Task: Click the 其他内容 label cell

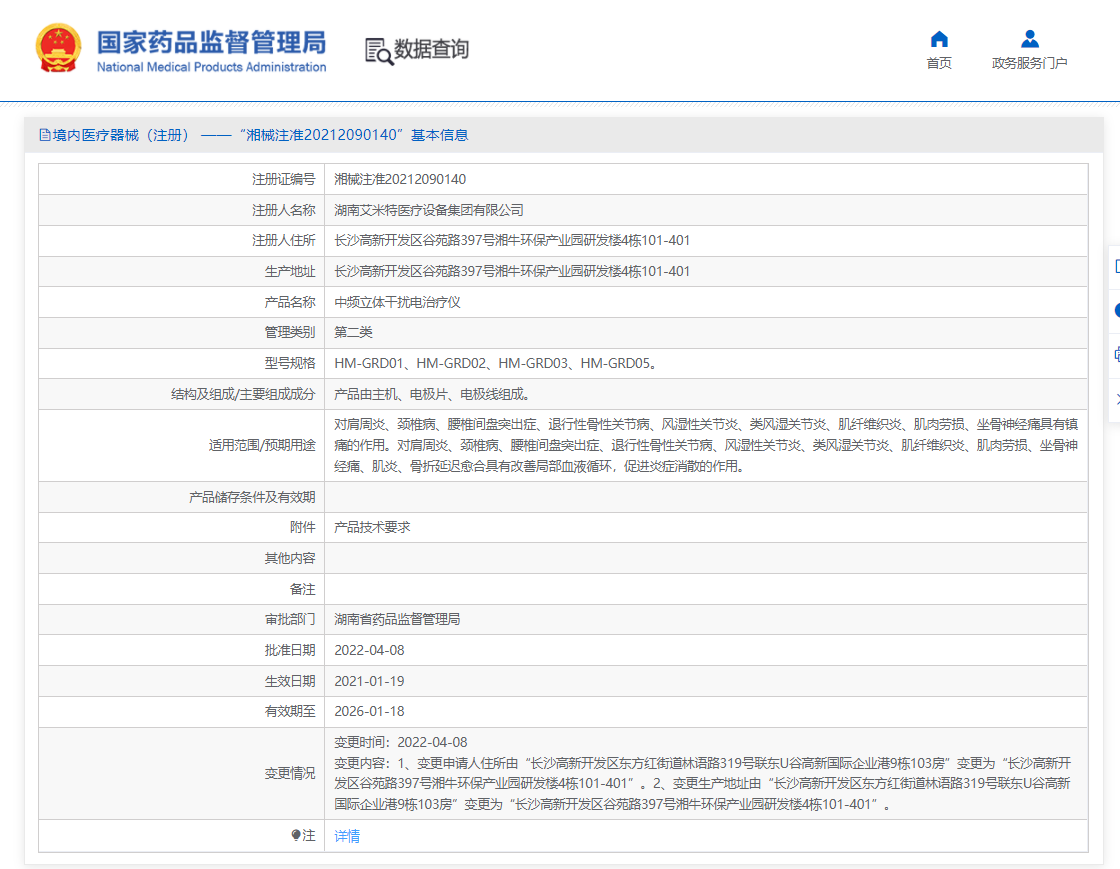Action: pyautogui.click(x=181, y=558)
